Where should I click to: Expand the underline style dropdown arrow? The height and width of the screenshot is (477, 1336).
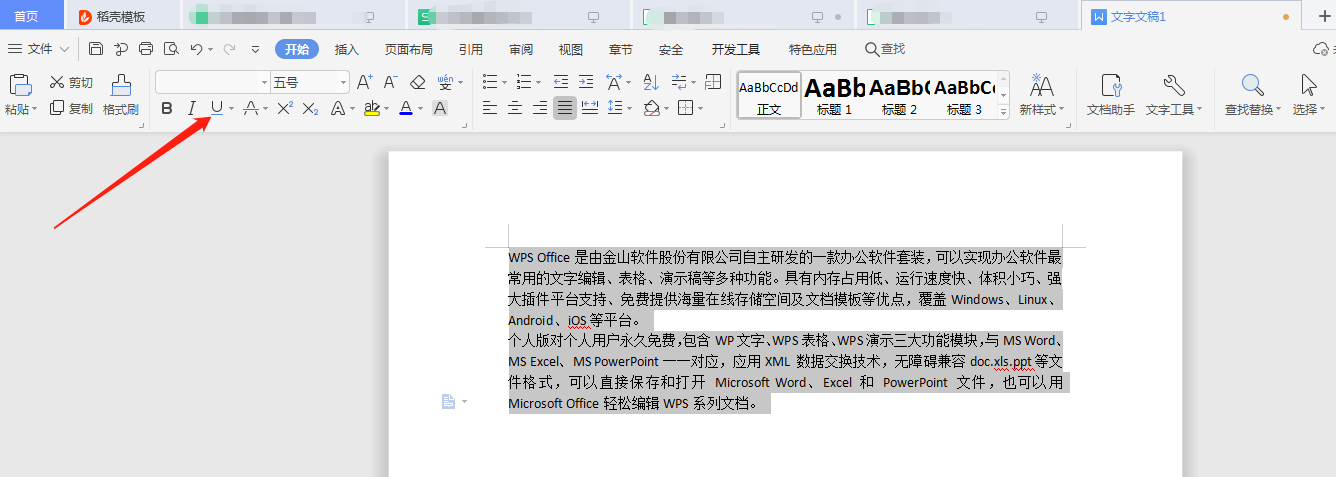231,108
